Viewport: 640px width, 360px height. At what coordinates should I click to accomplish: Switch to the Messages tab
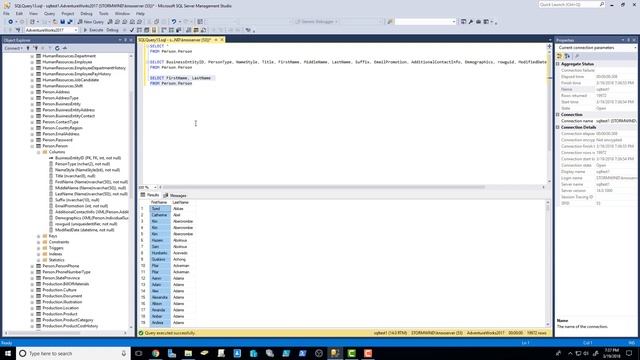[175, 196]
